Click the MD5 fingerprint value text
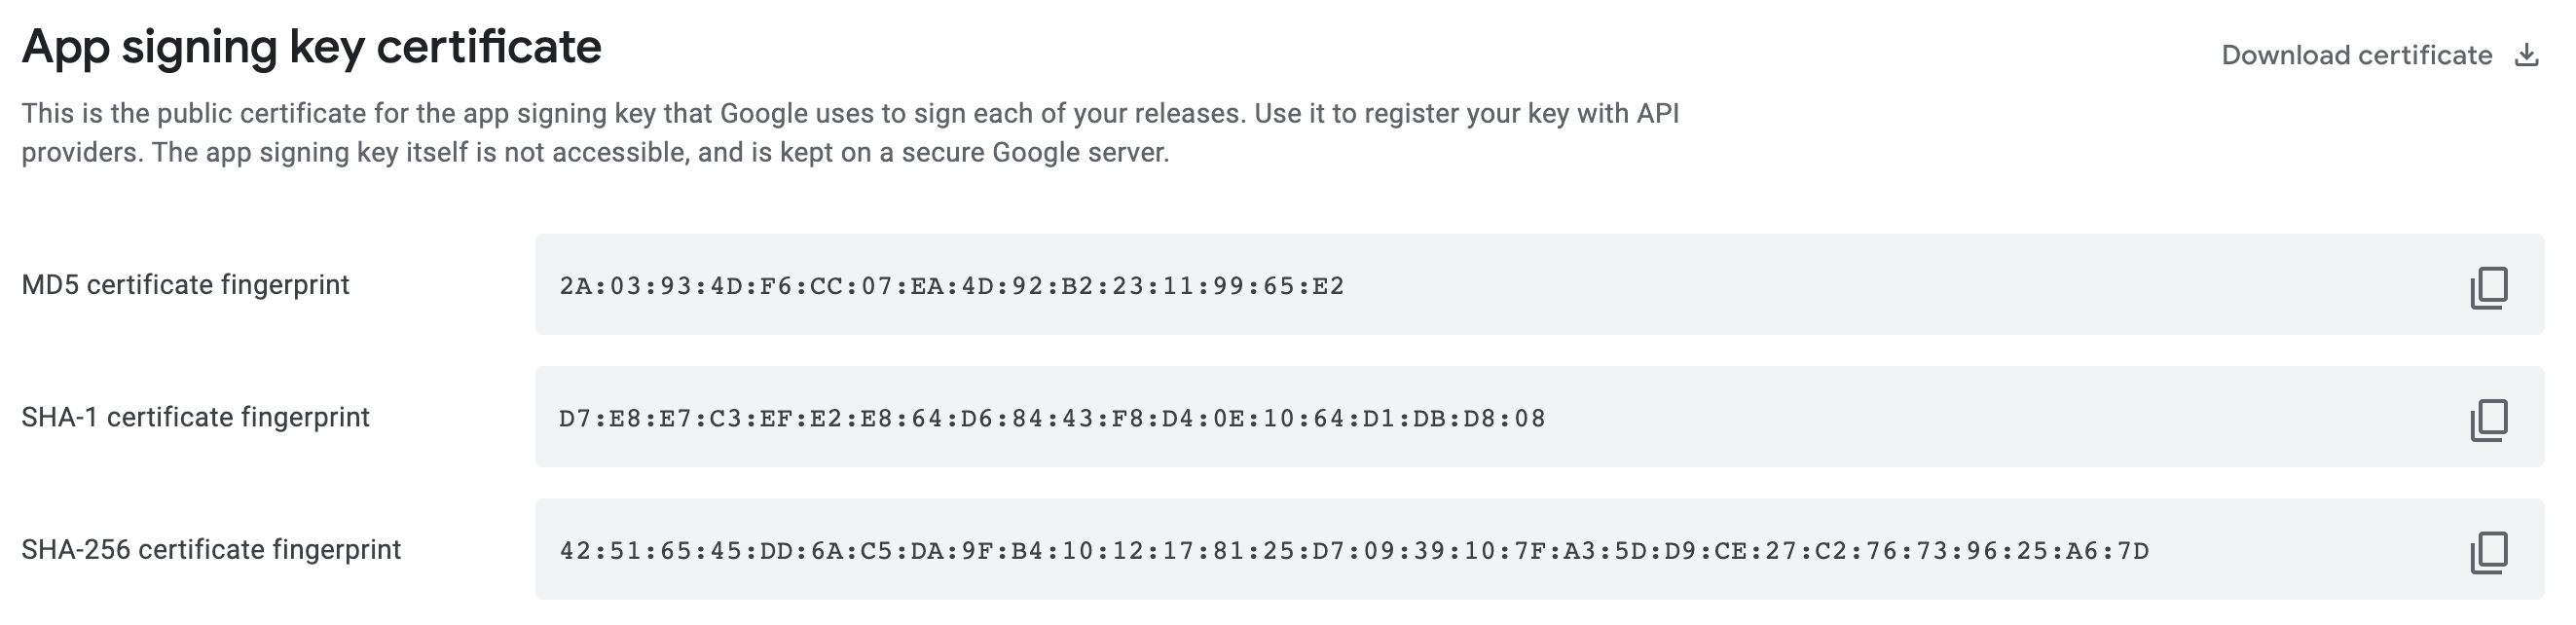This screenshot has width=2576, height=625. point(952,287)
